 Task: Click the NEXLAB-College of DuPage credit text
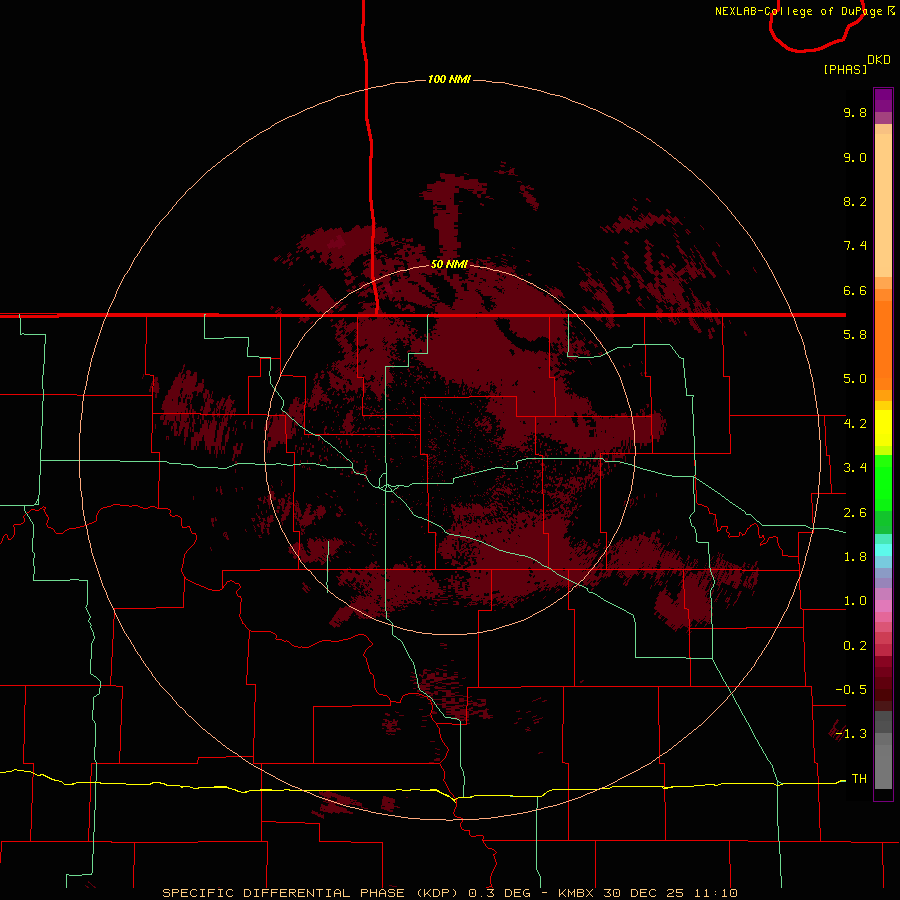point(804,11)
